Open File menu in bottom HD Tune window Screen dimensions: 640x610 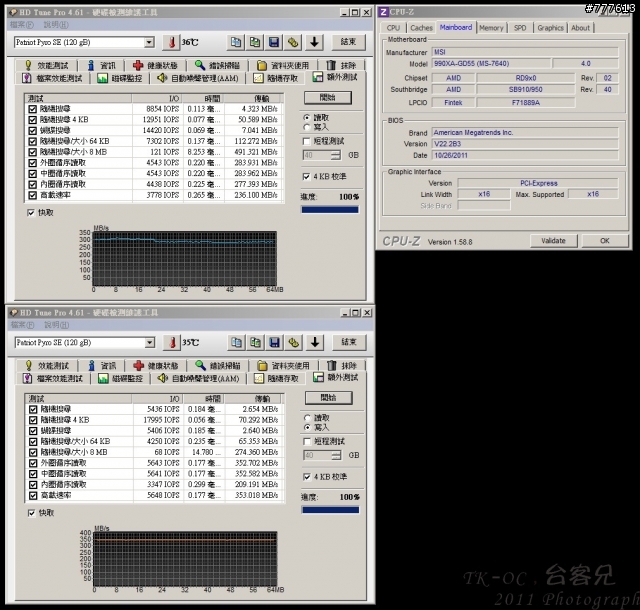(22, 325)
